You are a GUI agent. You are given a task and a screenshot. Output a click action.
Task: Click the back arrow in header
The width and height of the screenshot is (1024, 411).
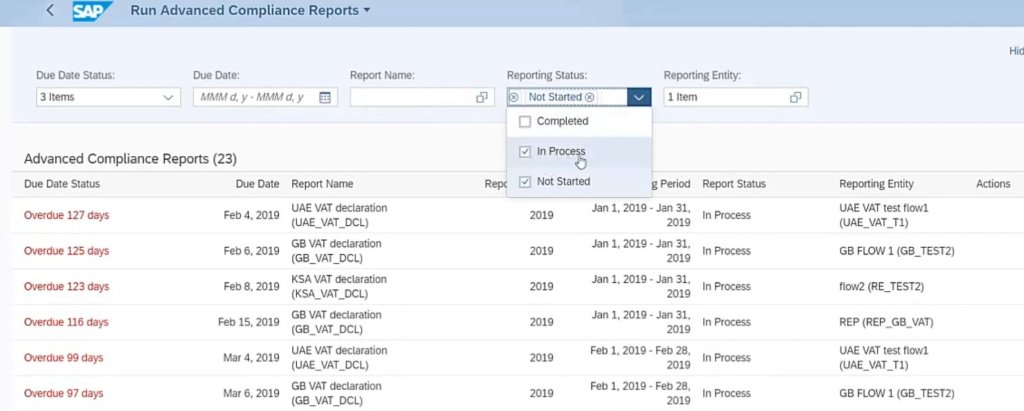click(x=50, y=11)
